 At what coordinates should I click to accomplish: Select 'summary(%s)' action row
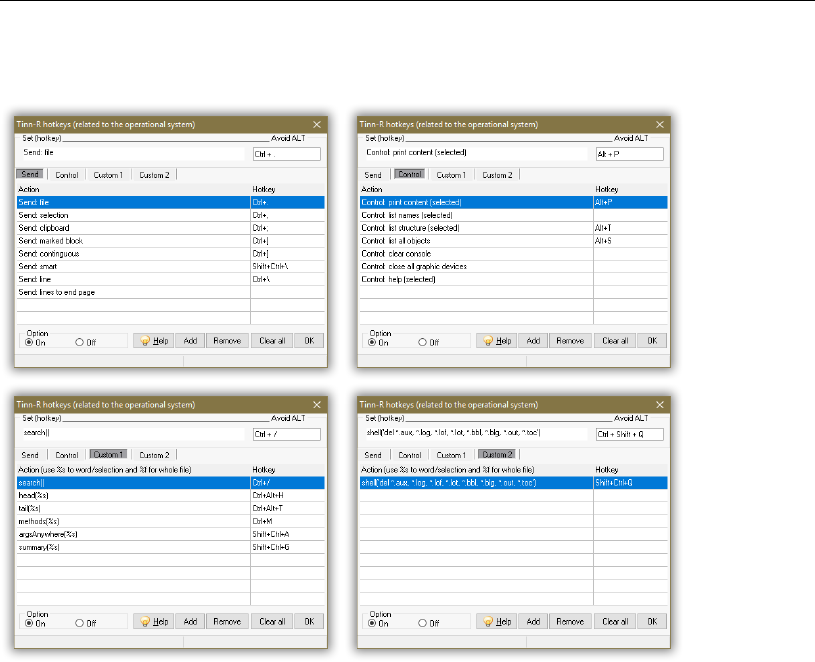[x=170, y=547]
